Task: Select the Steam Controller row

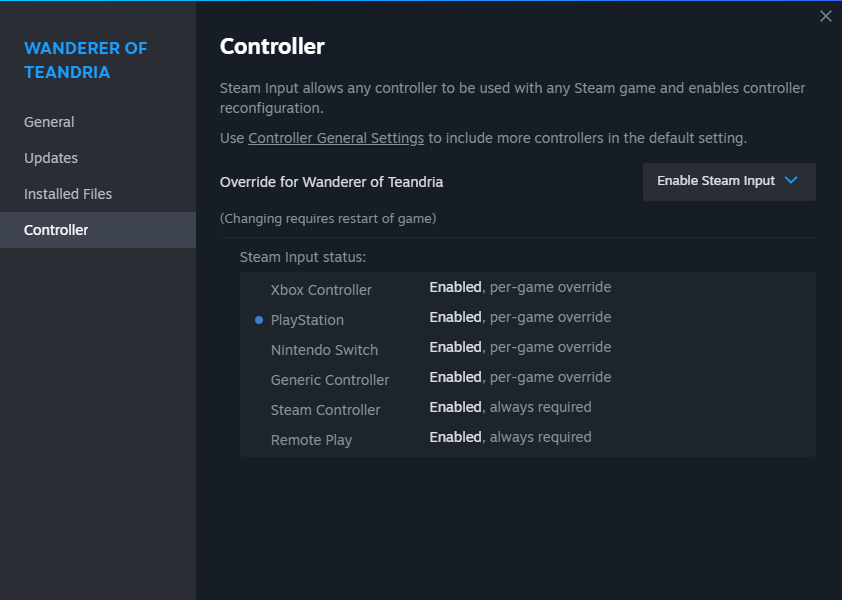Action: tap(325, 410)
